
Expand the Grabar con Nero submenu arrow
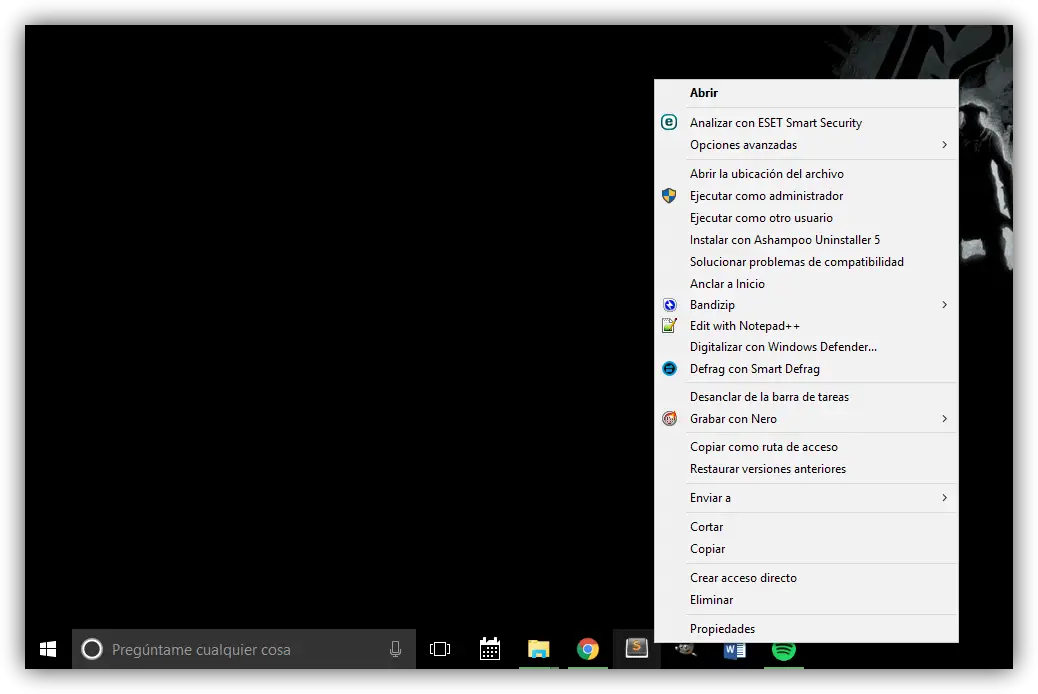945,419
